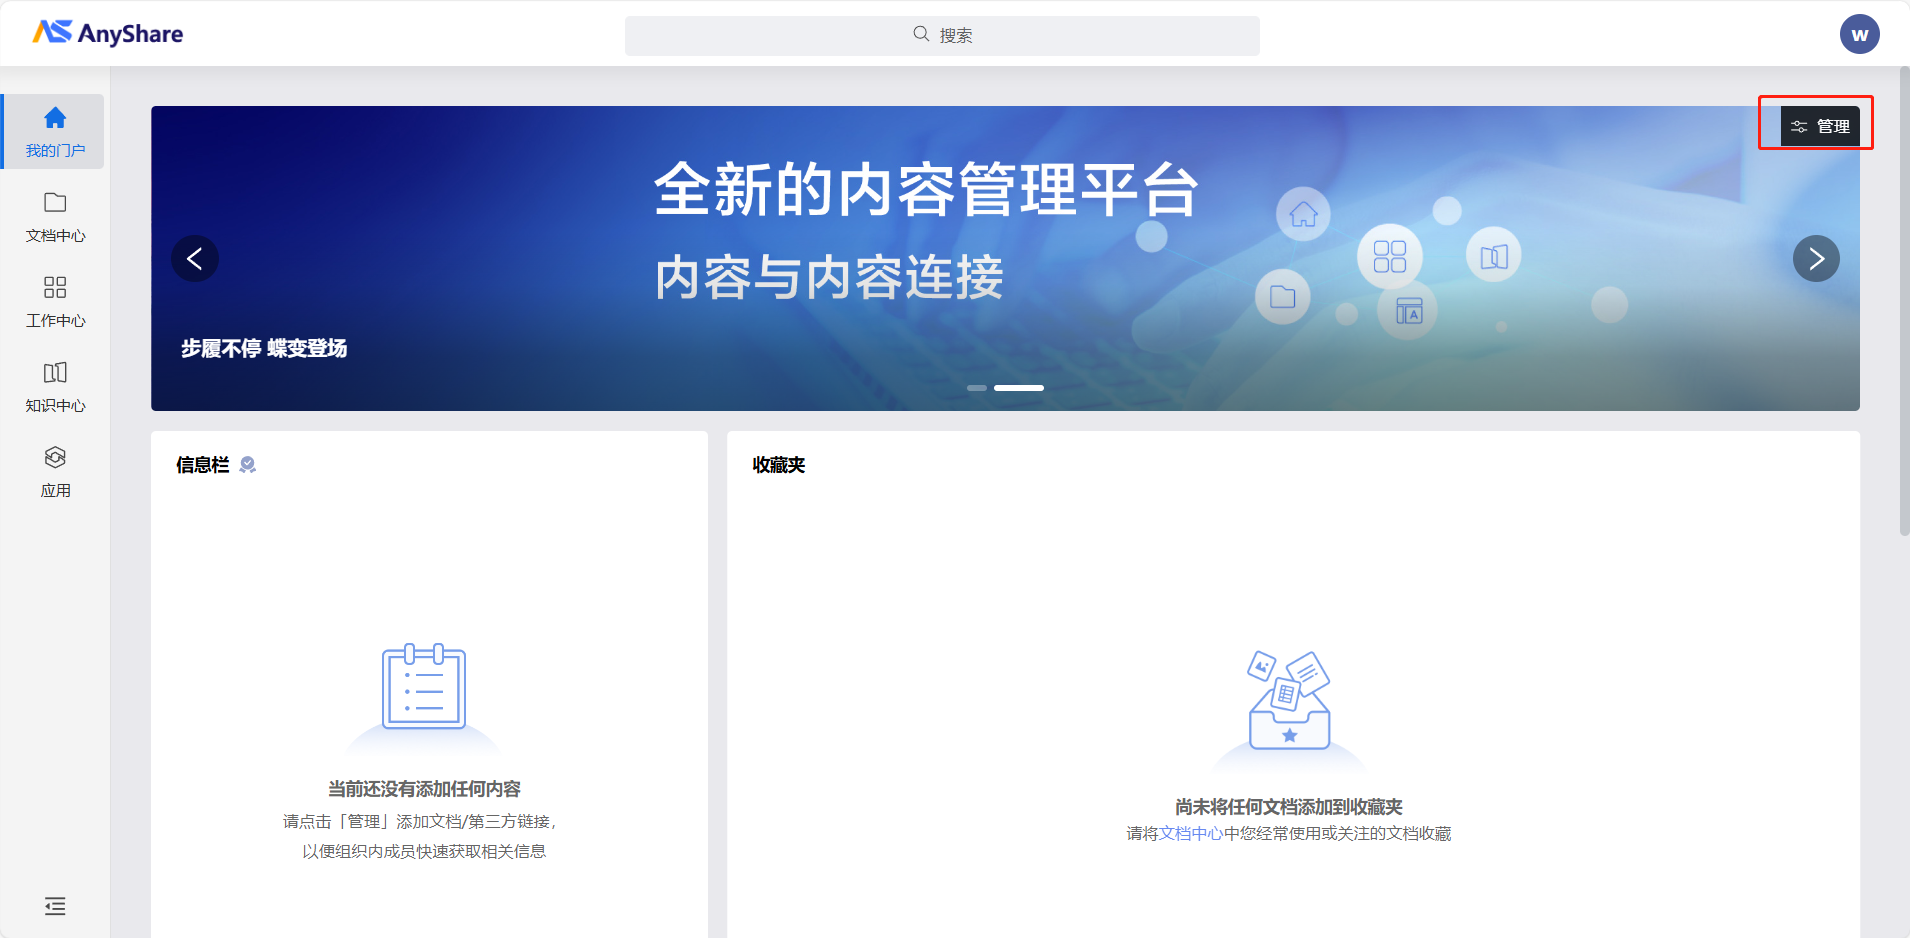
Task: Open 知识中心 in the sidebar
Action: tap(55, 387)
